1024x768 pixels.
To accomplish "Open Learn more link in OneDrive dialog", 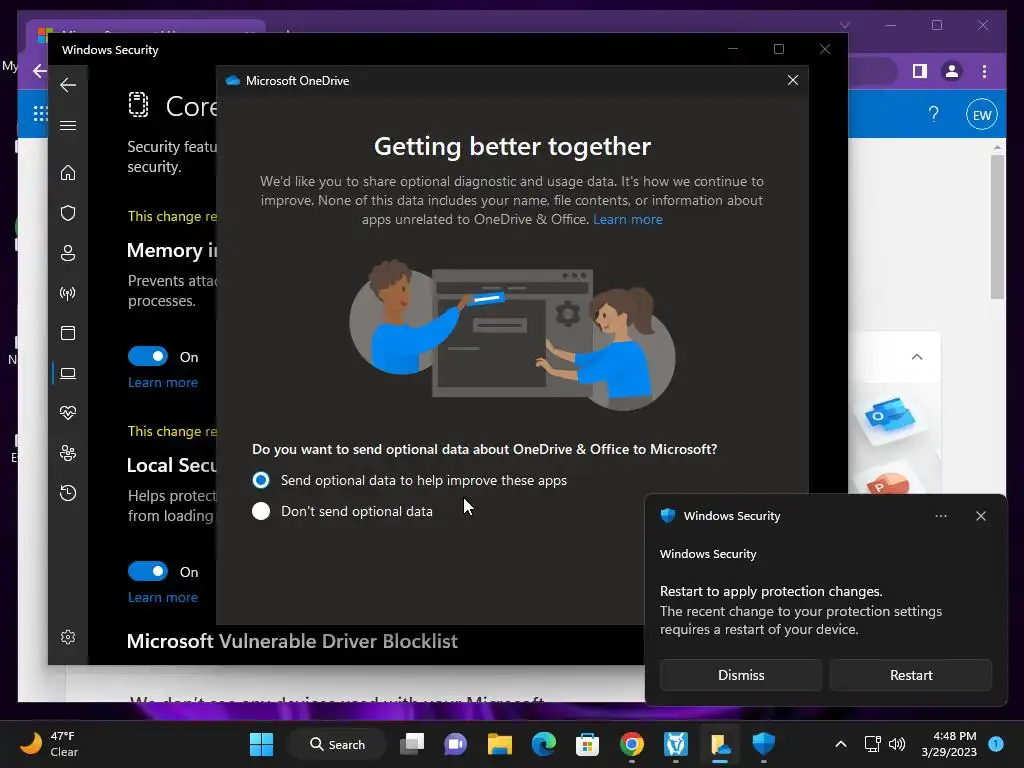I will 628,219.
